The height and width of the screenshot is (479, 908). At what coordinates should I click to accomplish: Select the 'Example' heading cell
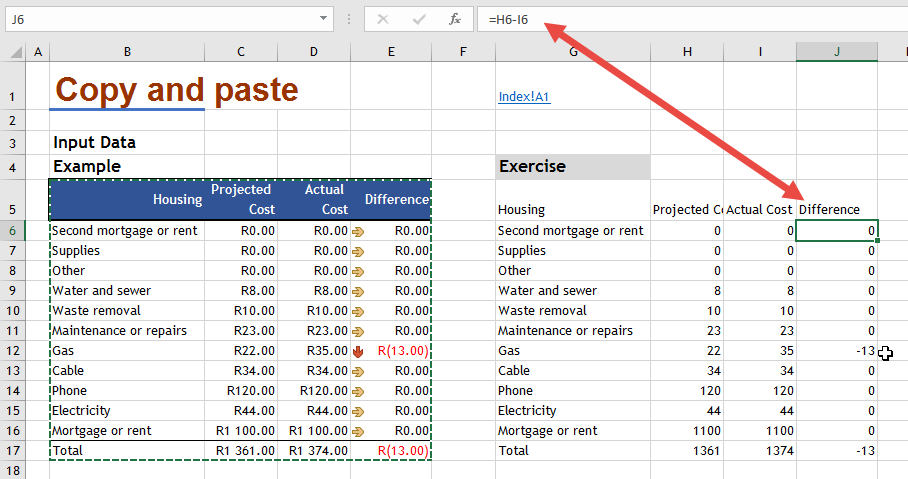coord(127,167)
